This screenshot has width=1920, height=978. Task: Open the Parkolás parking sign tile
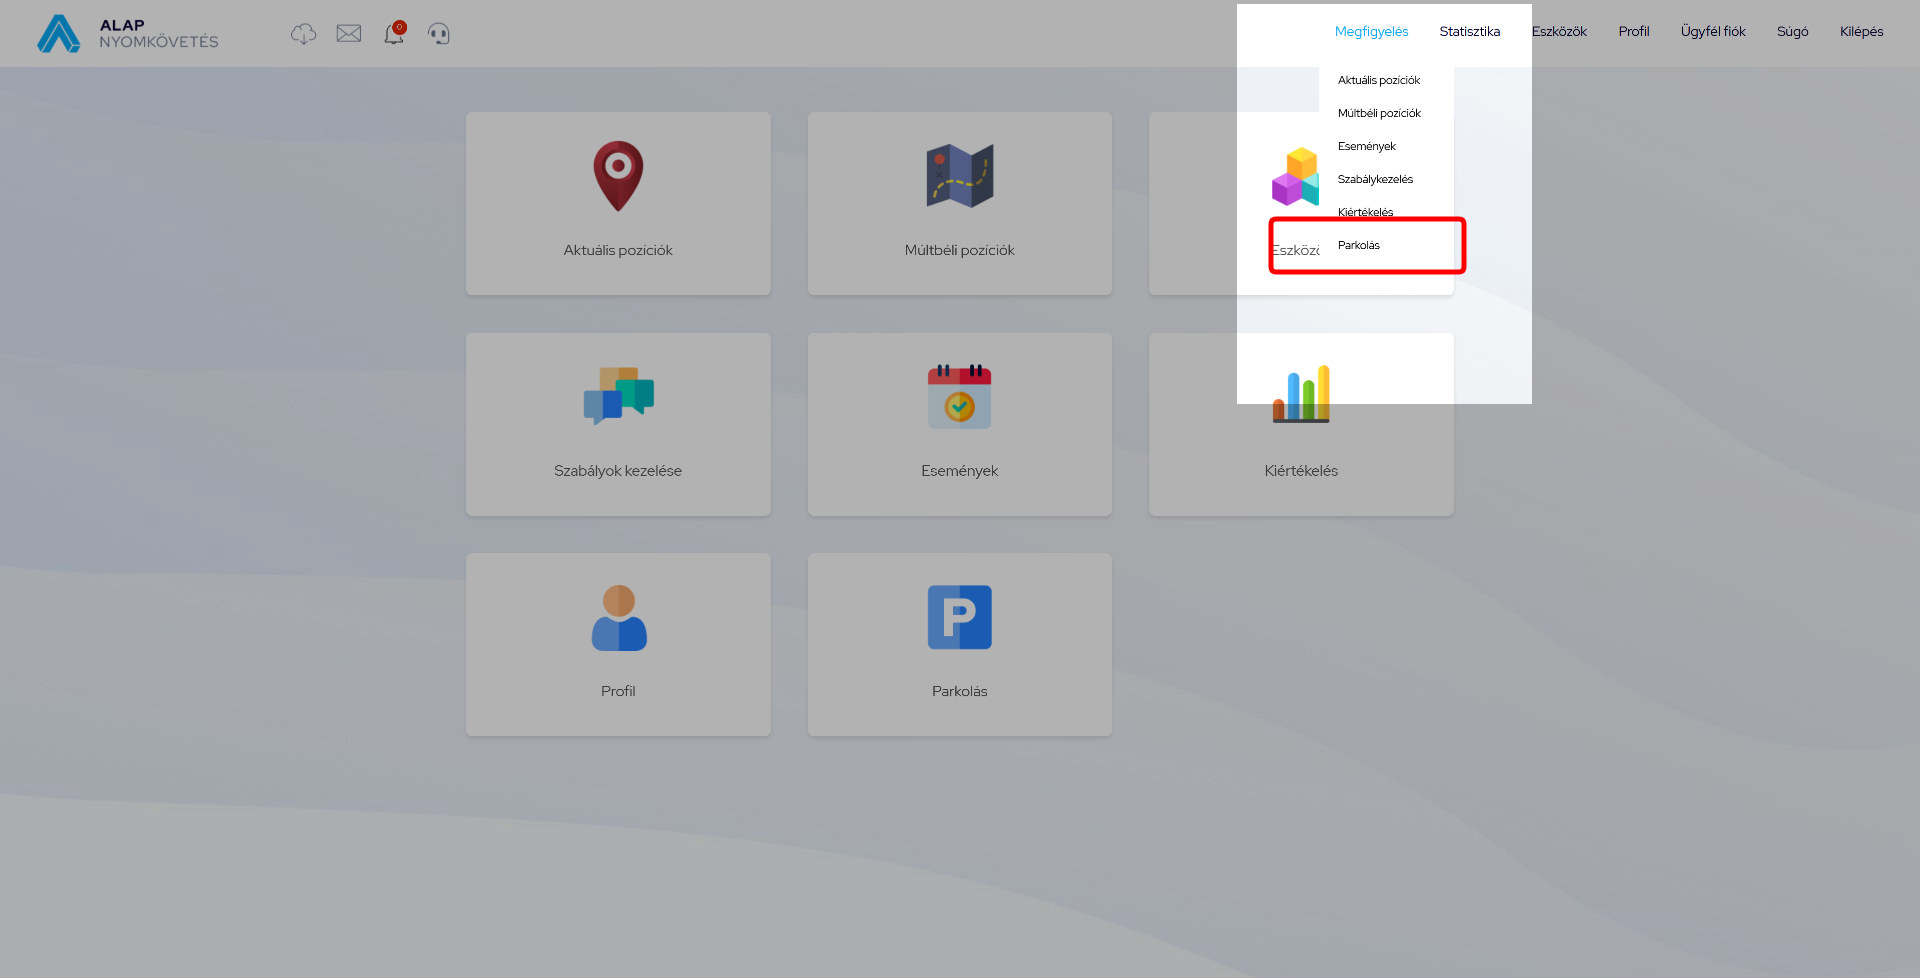pos(959,645)
